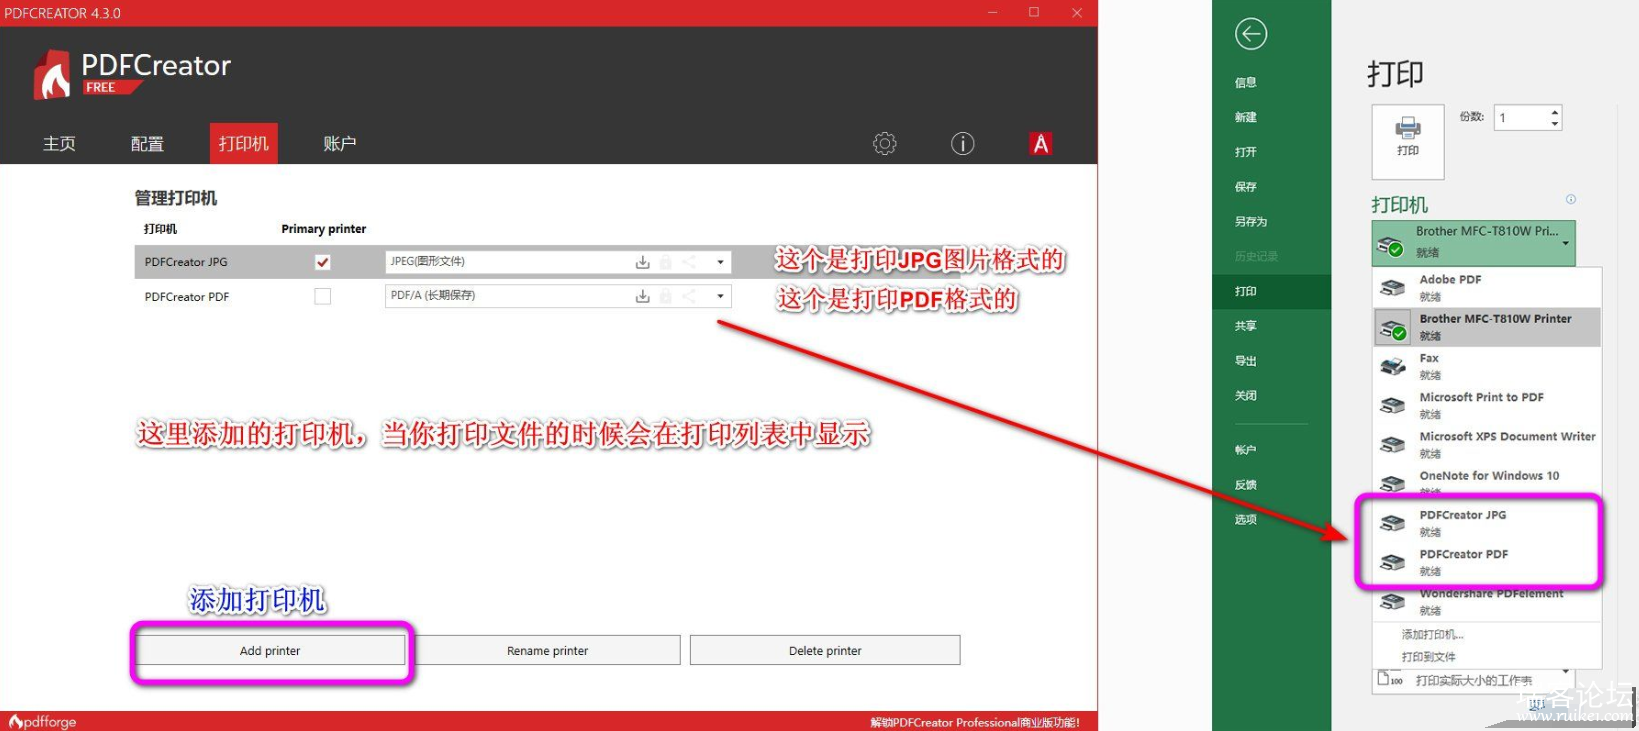
Task: Uncheck Primary printer for PDFCreator JPG
Action: coord(322,262)
